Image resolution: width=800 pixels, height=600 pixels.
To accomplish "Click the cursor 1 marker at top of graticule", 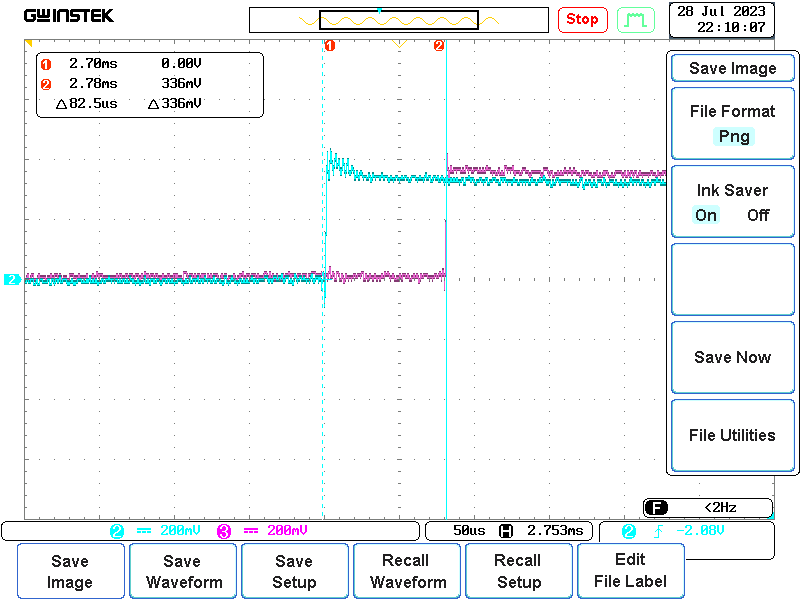I will coord(330,46).
